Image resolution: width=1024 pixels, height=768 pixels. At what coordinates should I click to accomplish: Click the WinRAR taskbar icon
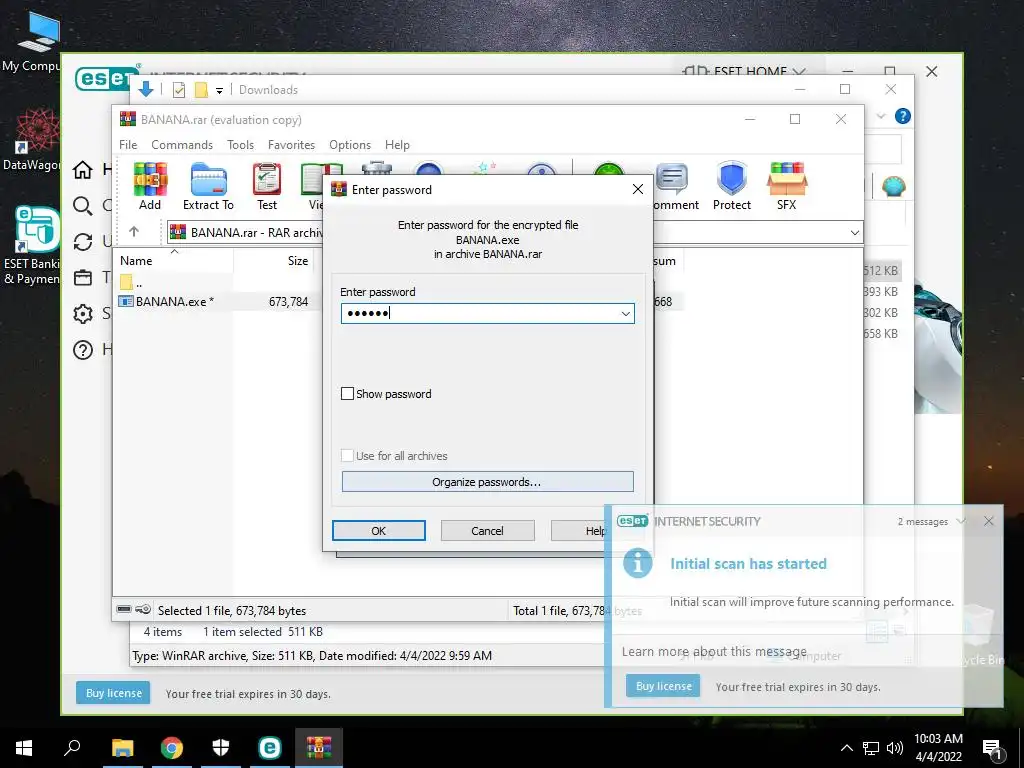(319, 748)
